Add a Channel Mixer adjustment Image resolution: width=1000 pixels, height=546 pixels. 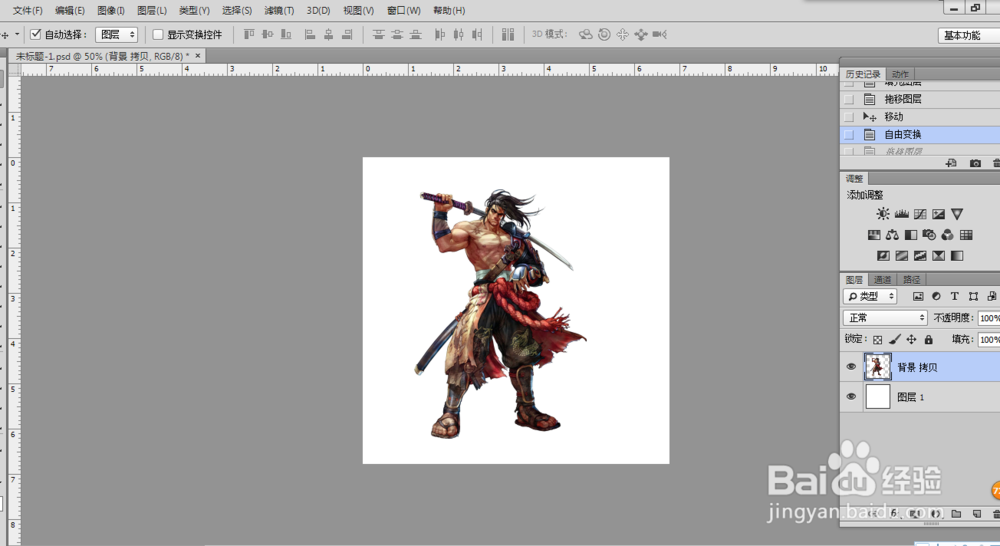coord(948,235)
